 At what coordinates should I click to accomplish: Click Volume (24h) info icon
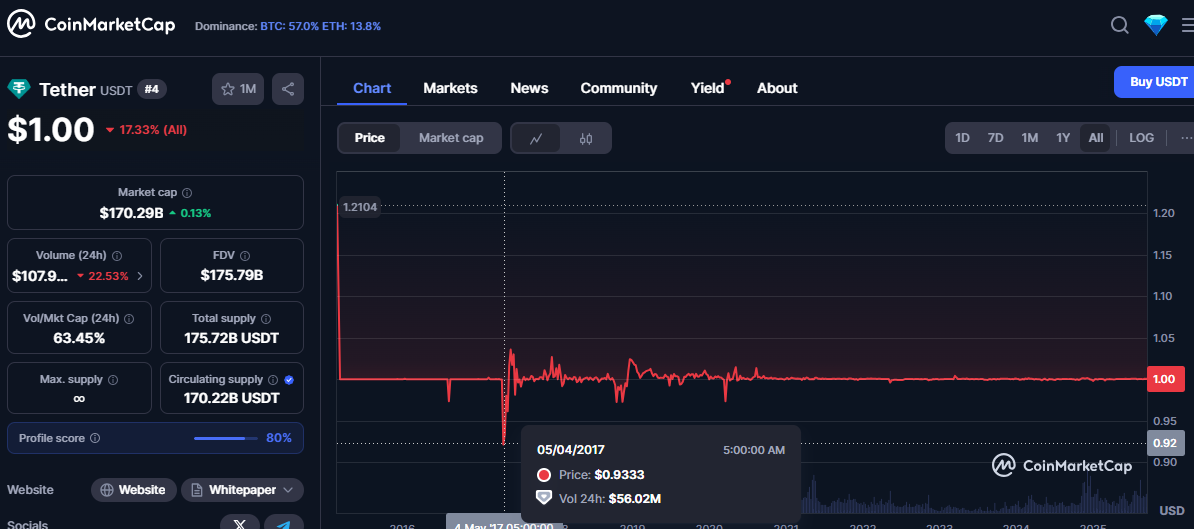coord(118,256)
